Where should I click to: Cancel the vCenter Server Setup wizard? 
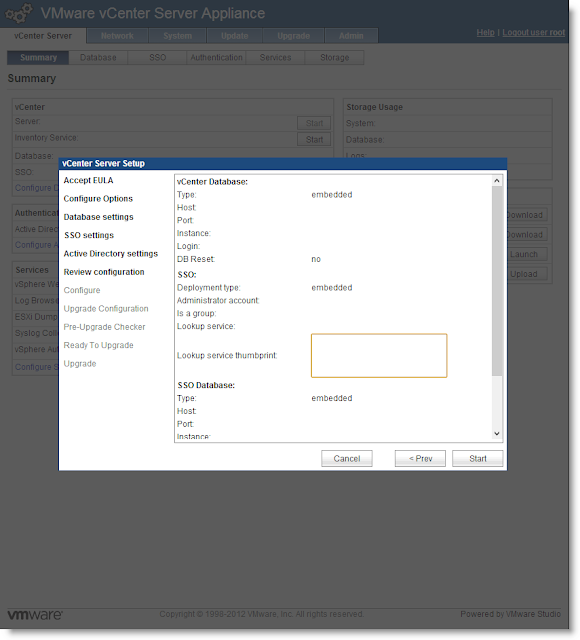tap(347, 458)
